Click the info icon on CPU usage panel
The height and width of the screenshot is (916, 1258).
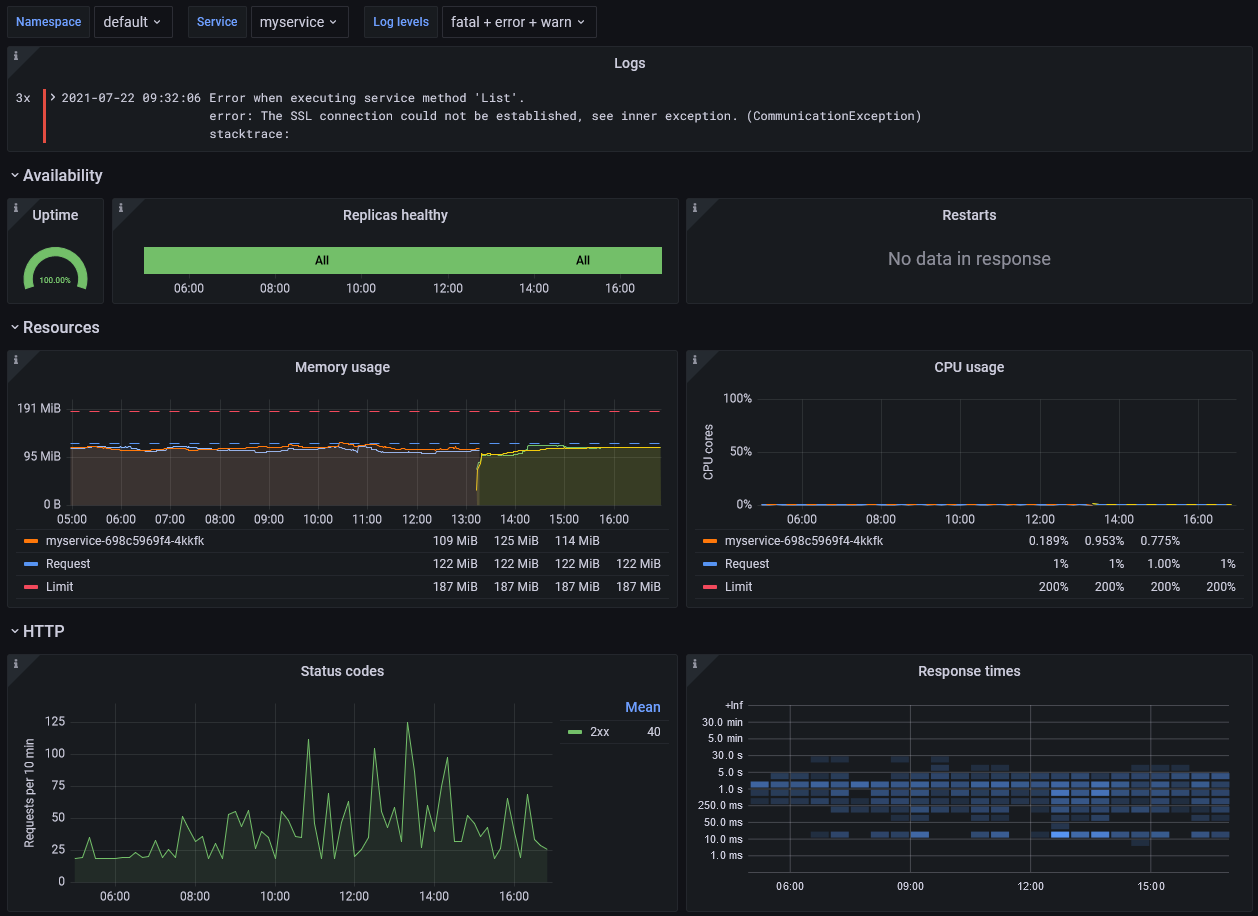[695, 360]
